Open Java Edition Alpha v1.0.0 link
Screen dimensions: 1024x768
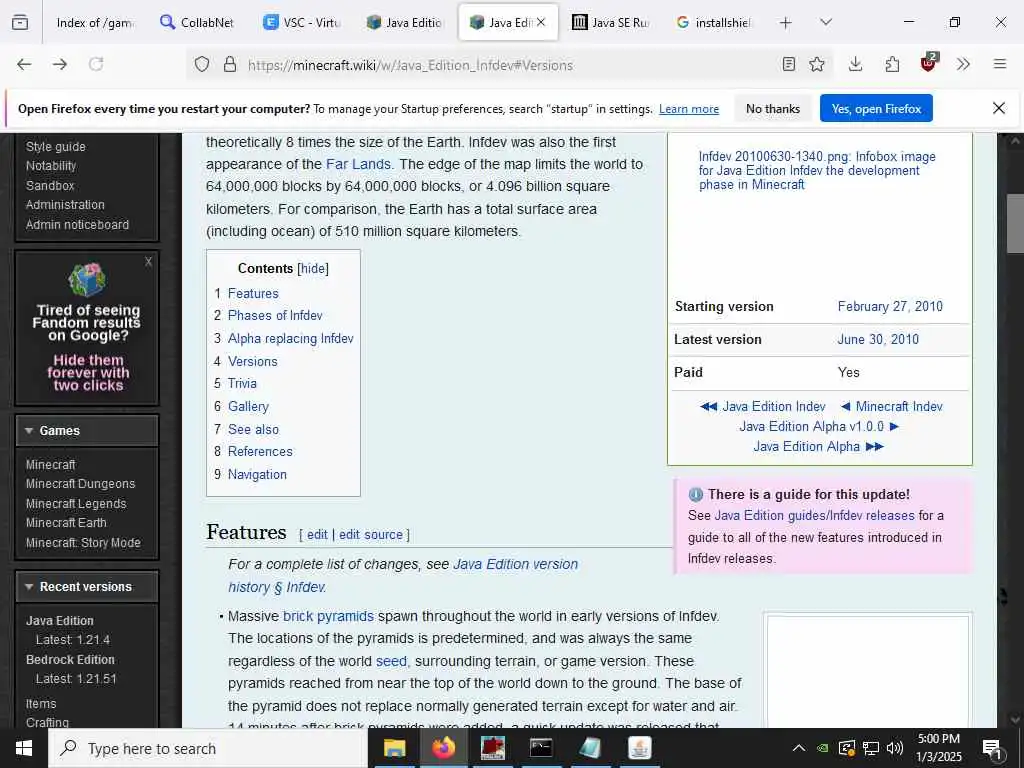tap(811, 426)
